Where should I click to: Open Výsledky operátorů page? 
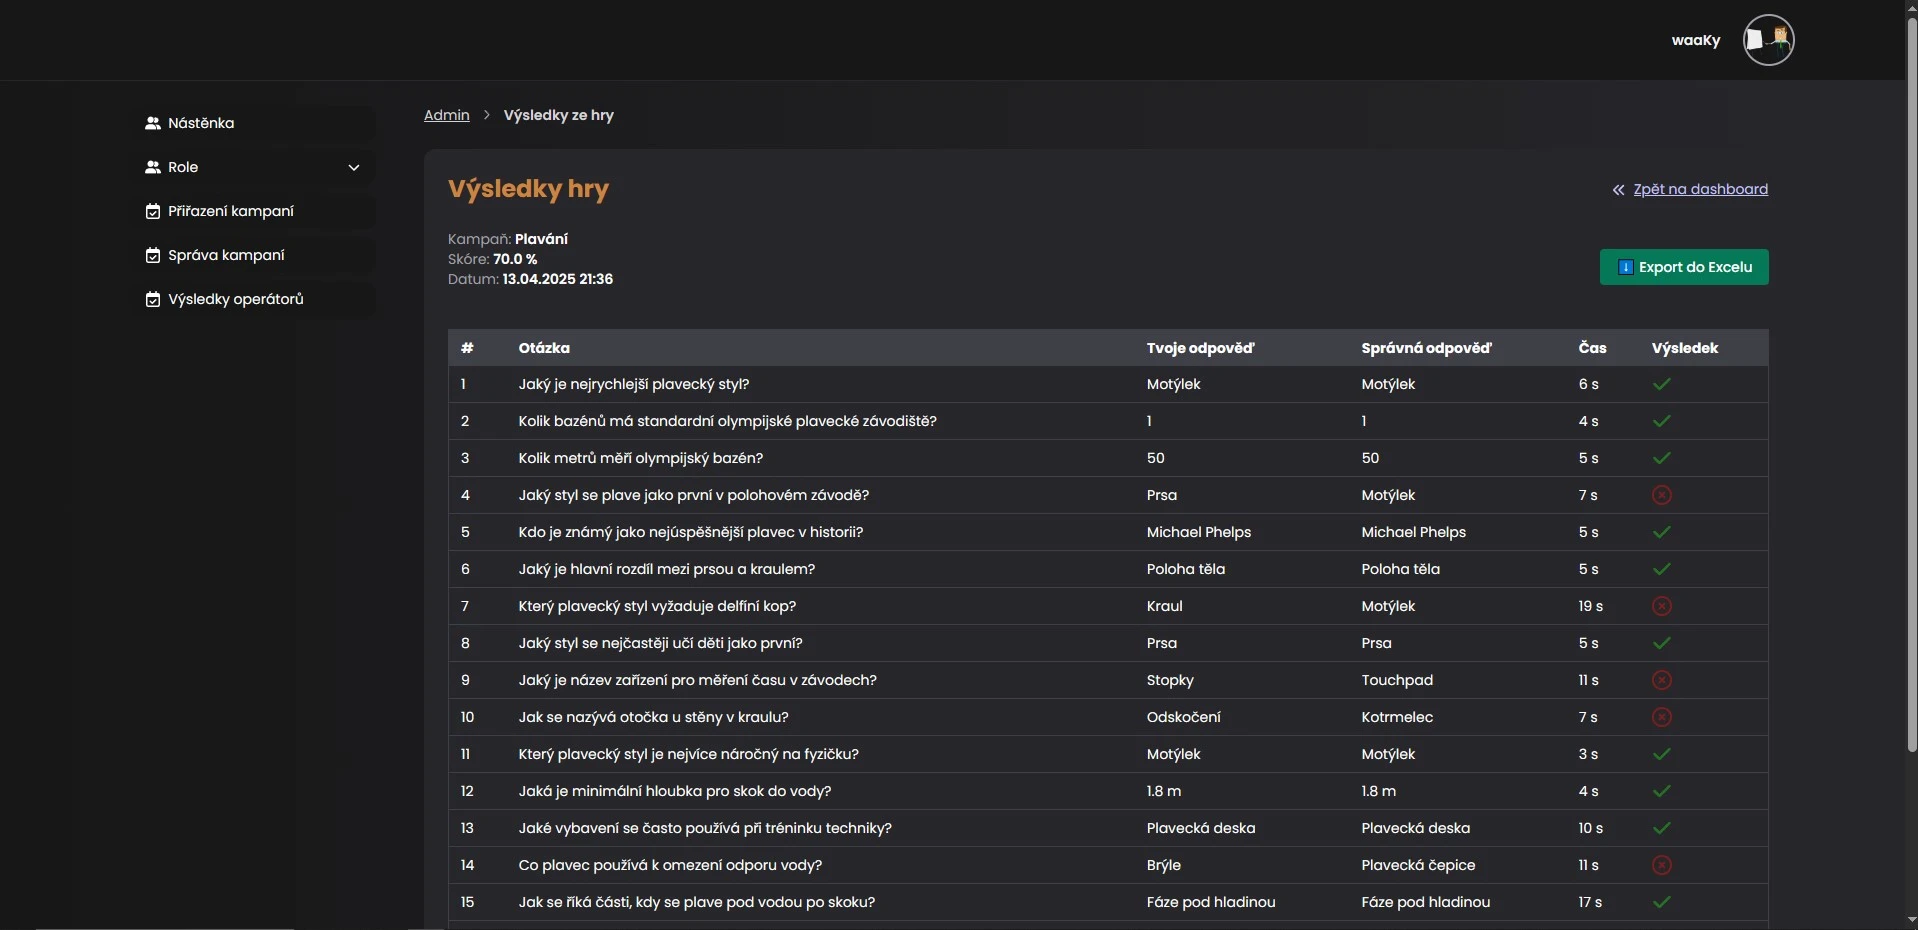tap(255, 299)
